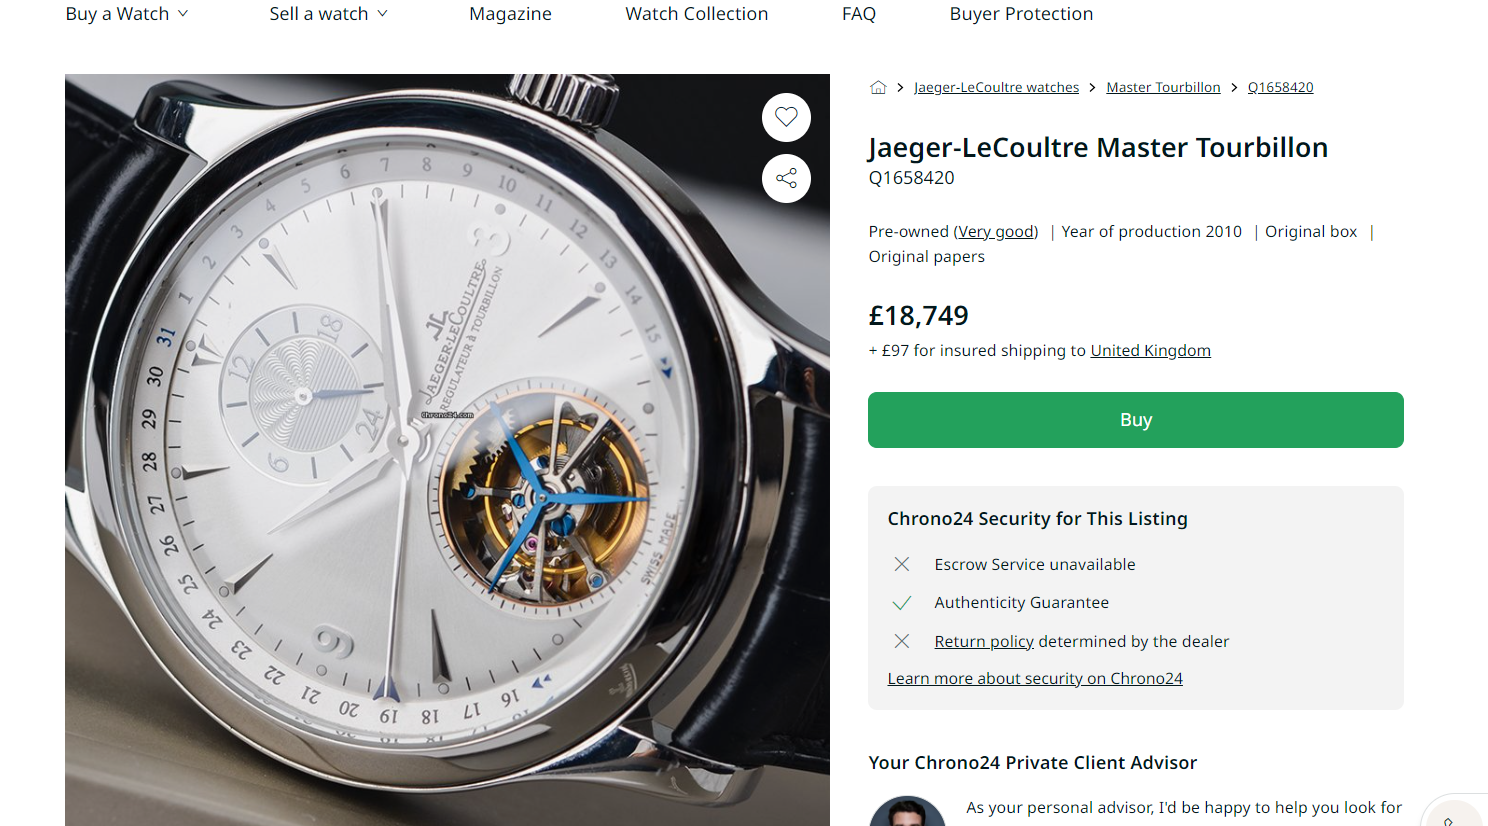Viewport: 1488px width, 826px height.
Task: Add watch to favorites with heart icon
Action: click(786, 117)
